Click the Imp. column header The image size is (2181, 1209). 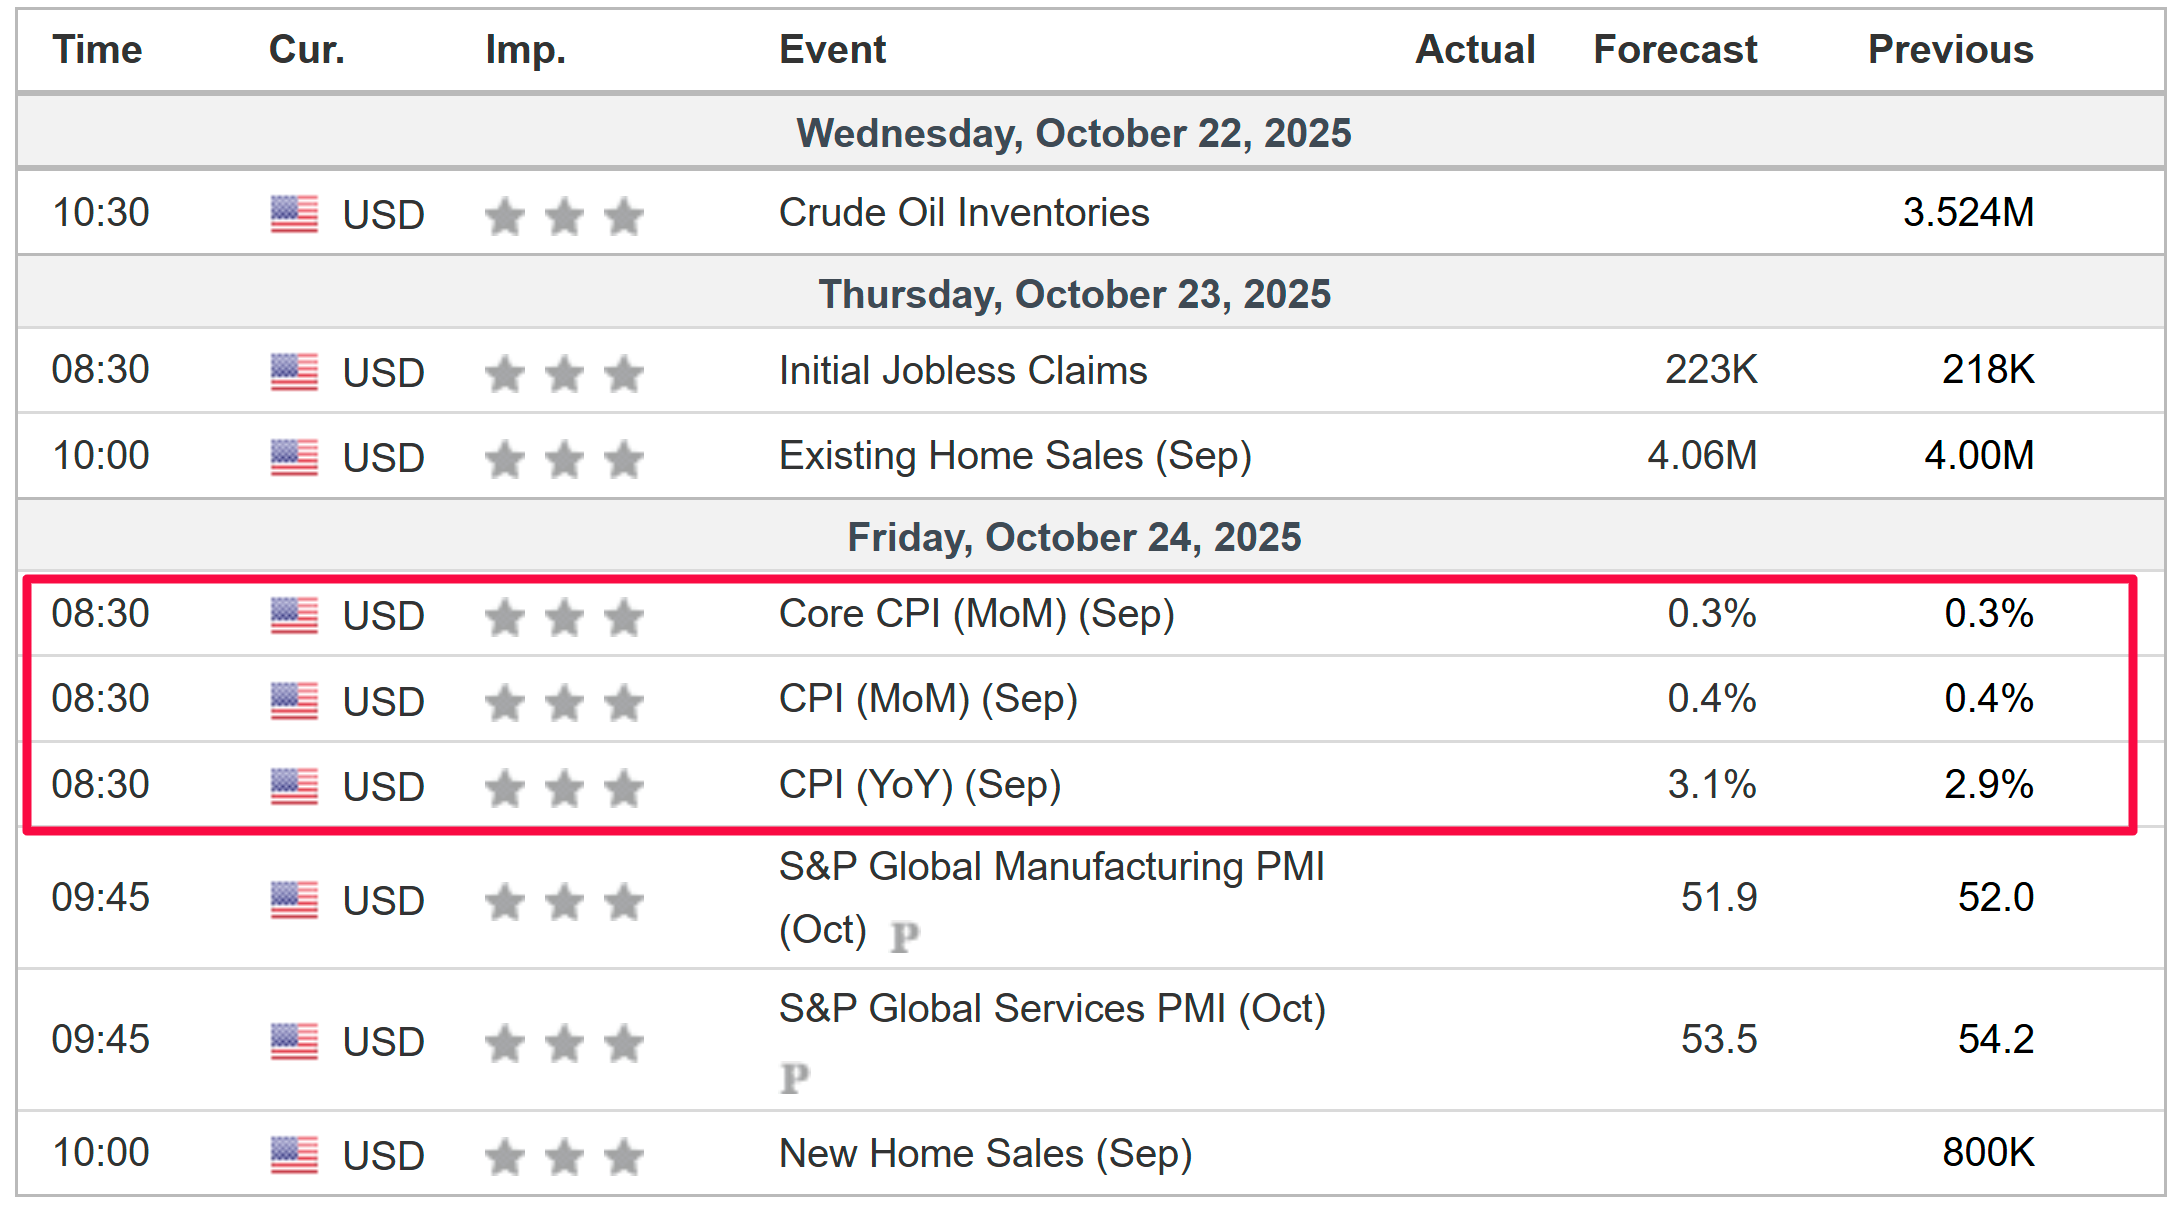[x=525, y=50]
